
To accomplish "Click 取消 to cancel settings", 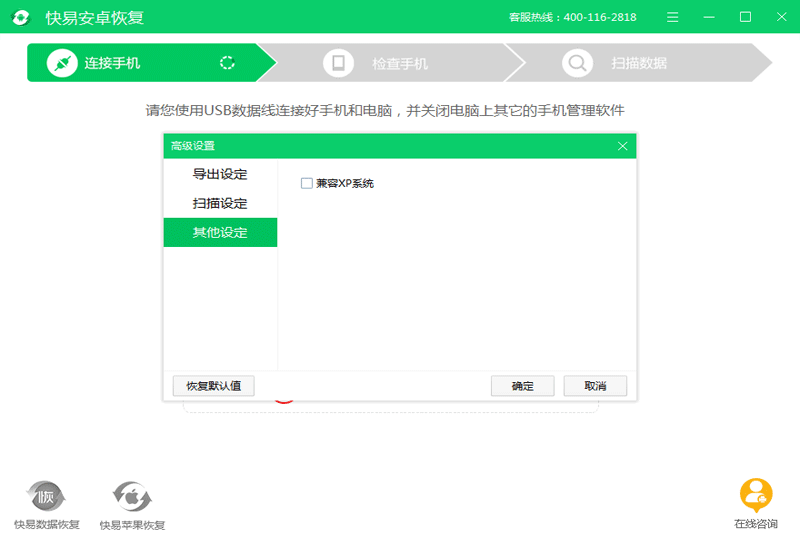I will coord(595,386).
